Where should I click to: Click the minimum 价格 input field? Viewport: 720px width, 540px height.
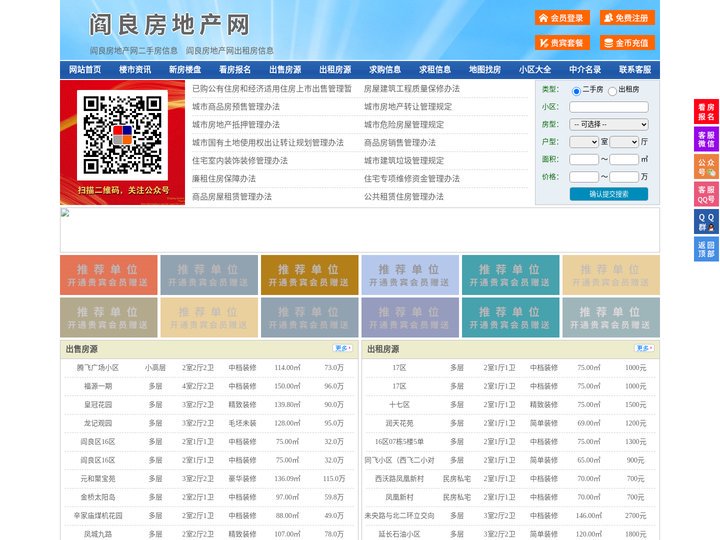(584, 177)
